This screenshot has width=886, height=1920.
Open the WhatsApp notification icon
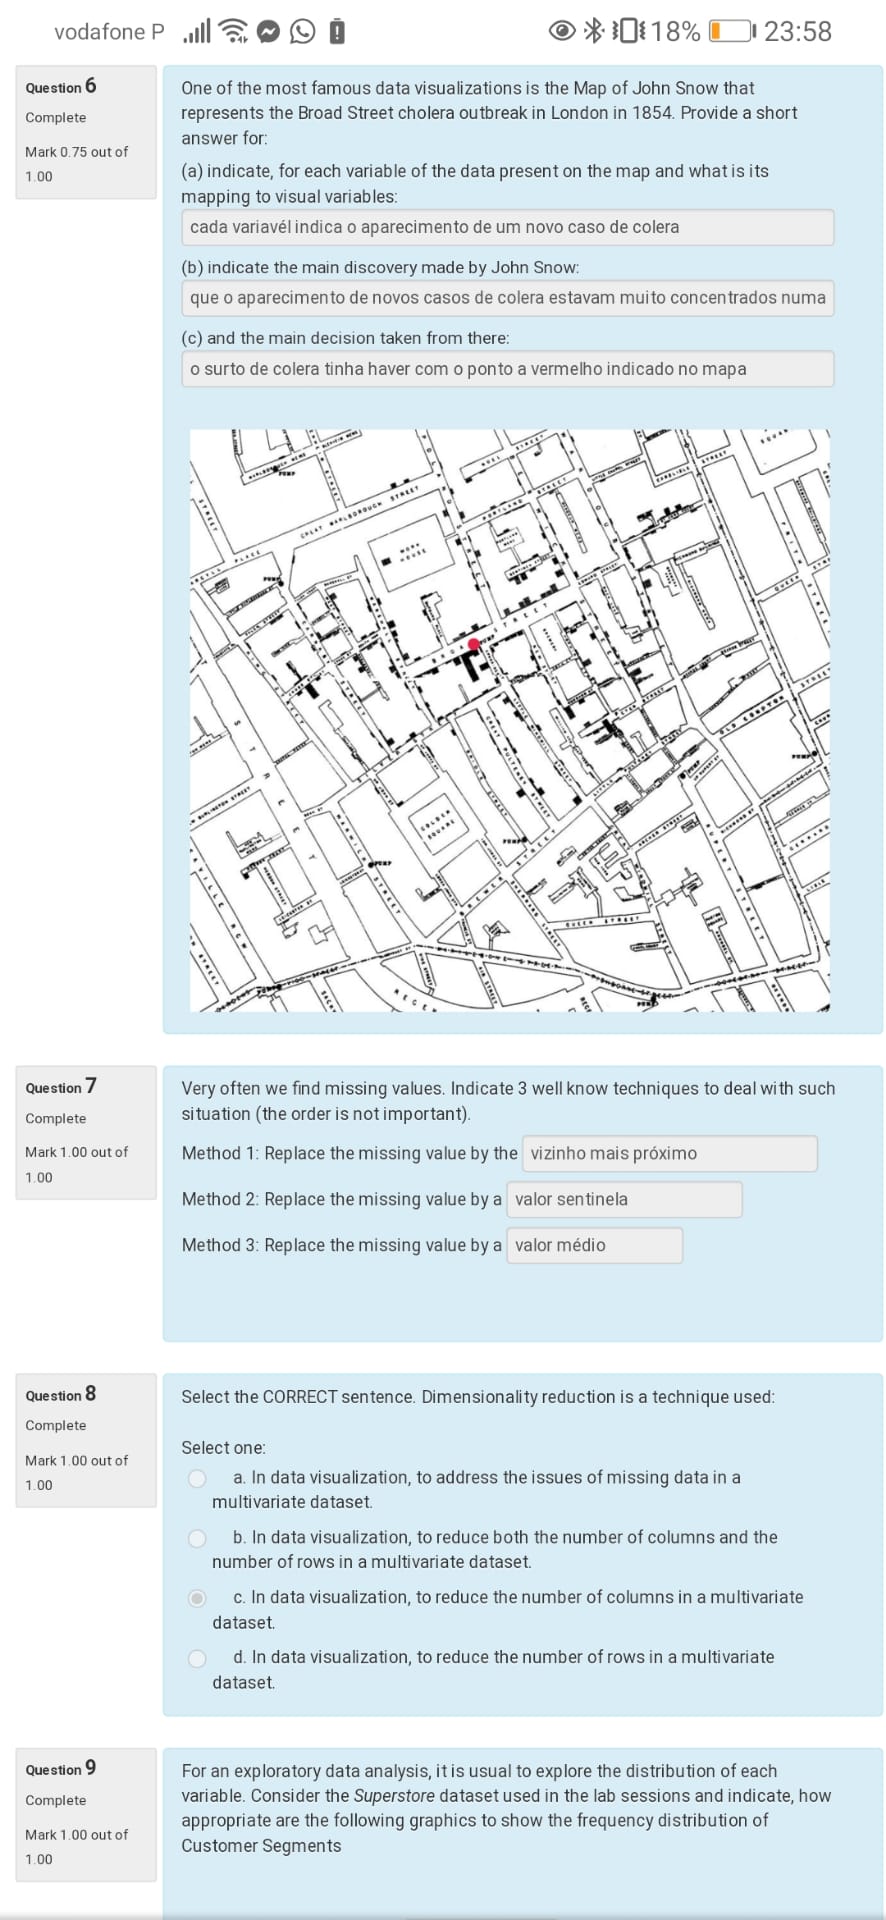302,32
